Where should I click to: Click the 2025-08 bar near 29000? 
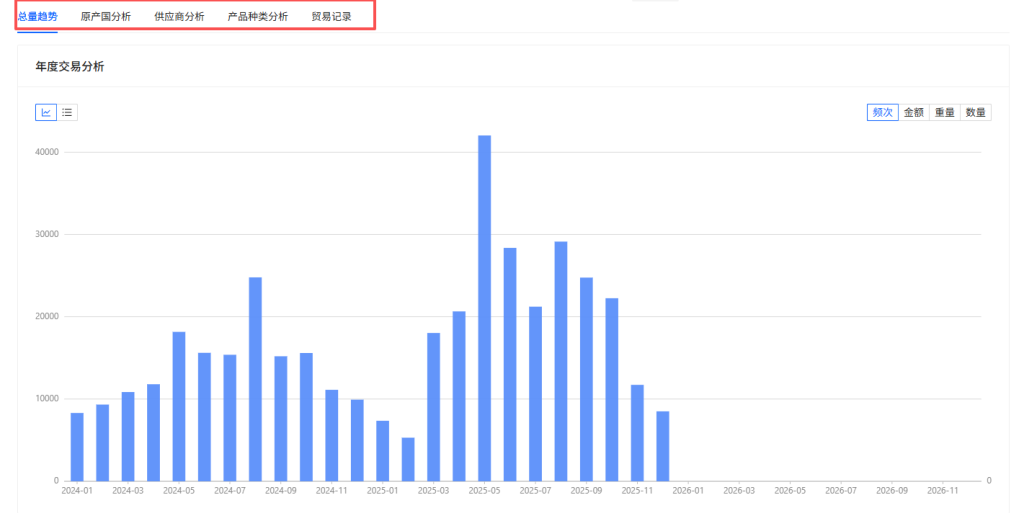[561, 361]
